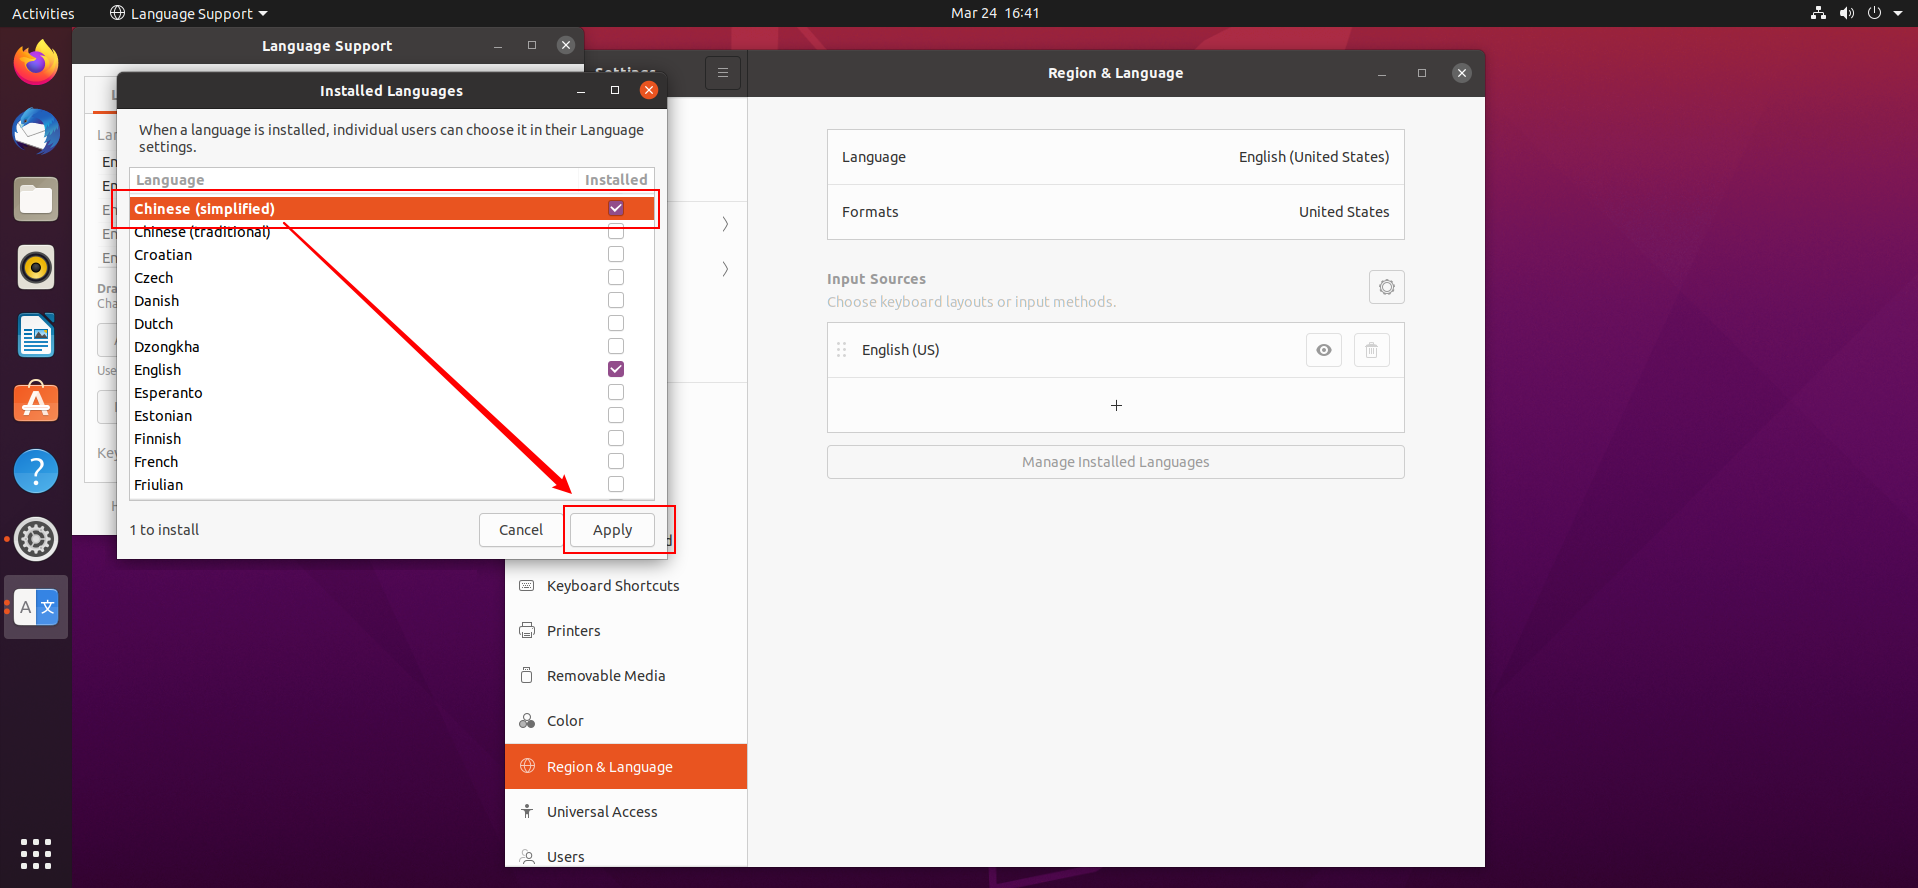The image size is (1918, 888).
Task: Click Apply to install languages
Action: click(x=612, y=530)
